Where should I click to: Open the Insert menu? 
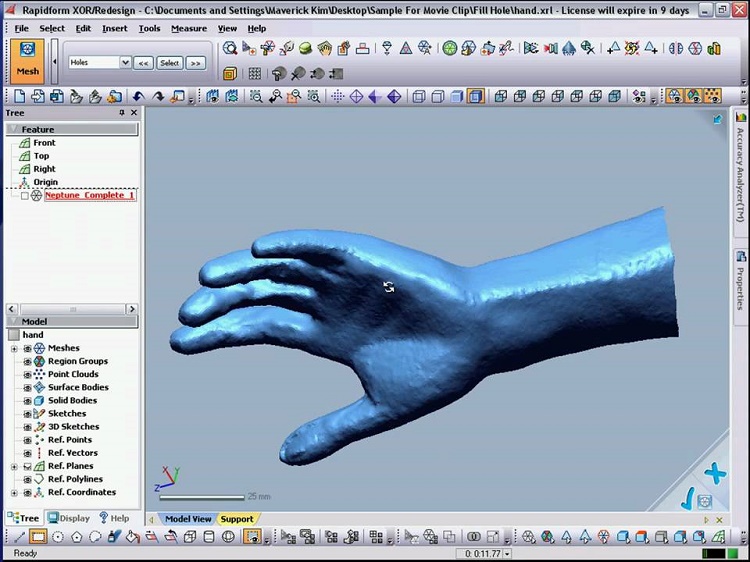click(115, 29)
